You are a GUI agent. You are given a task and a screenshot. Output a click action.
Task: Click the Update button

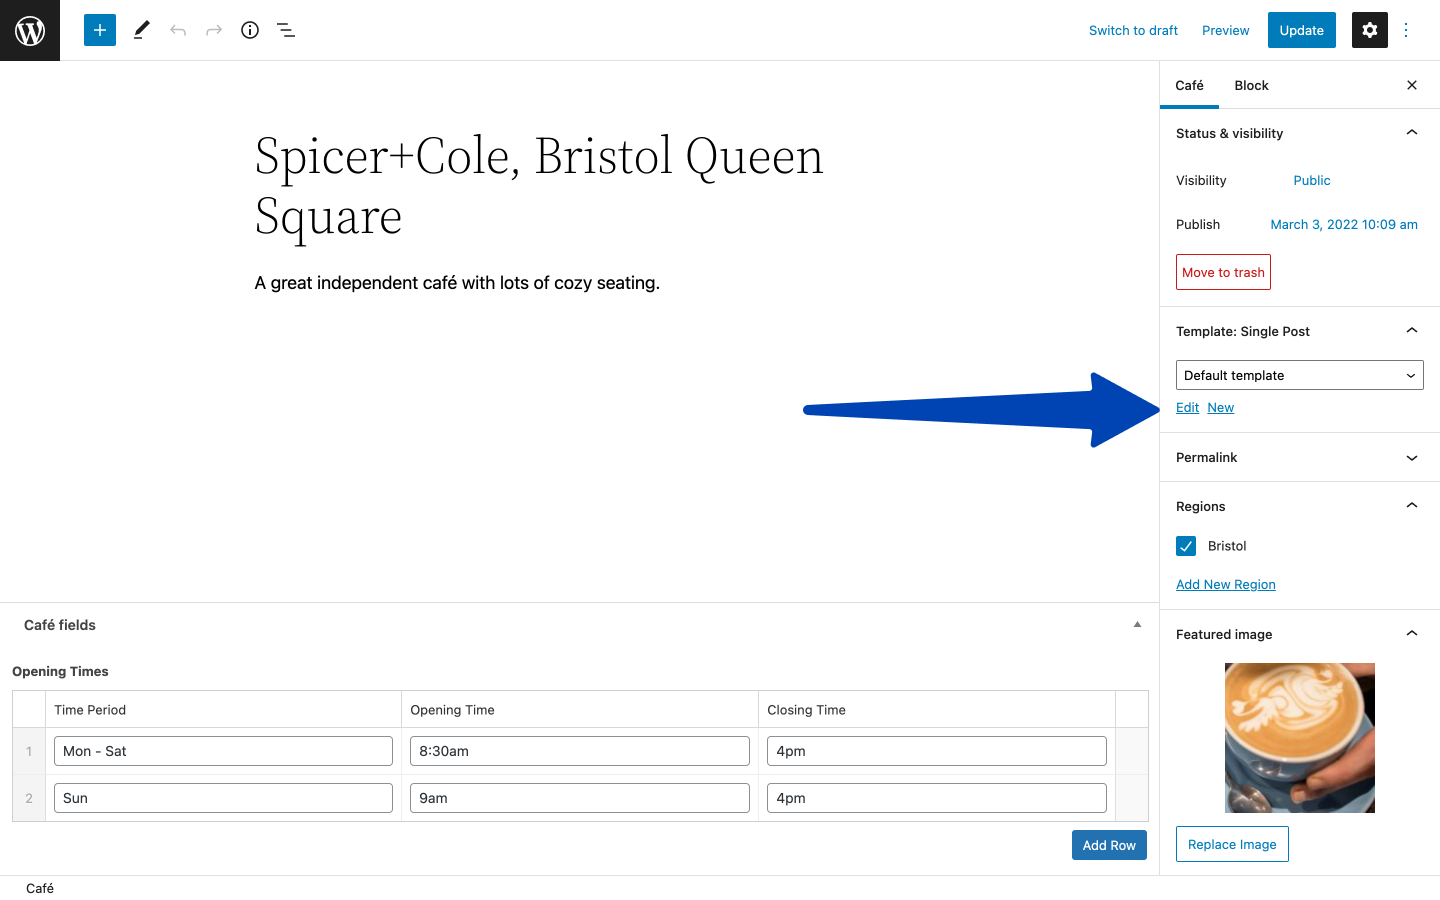[x=1302, y=30]
